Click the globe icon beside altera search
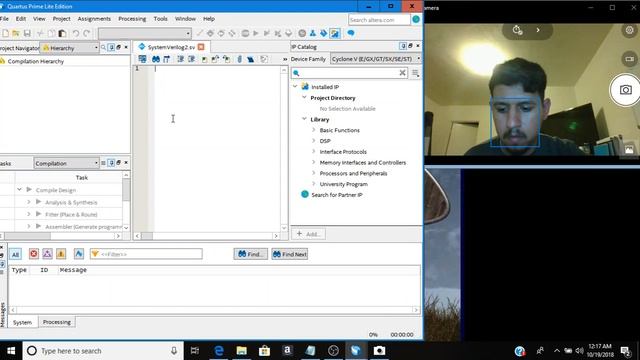Image resolution: width=640 pixels, height=360 pixels. click(416, 20)
